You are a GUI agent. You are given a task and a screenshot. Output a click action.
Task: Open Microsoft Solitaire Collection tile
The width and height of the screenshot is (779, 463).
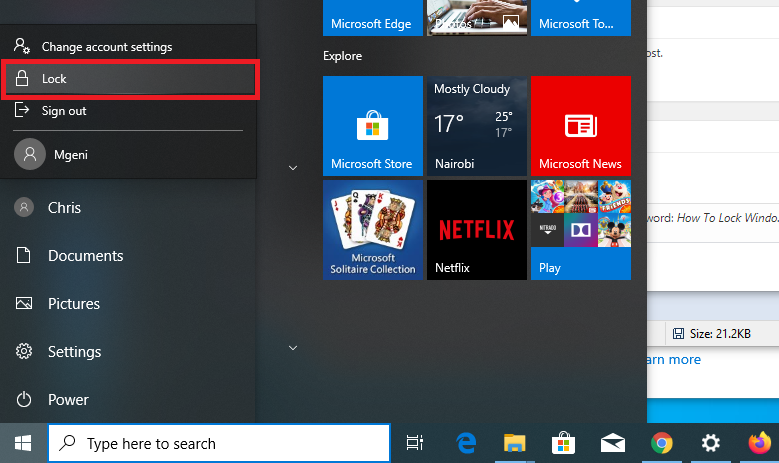(373, 230)
